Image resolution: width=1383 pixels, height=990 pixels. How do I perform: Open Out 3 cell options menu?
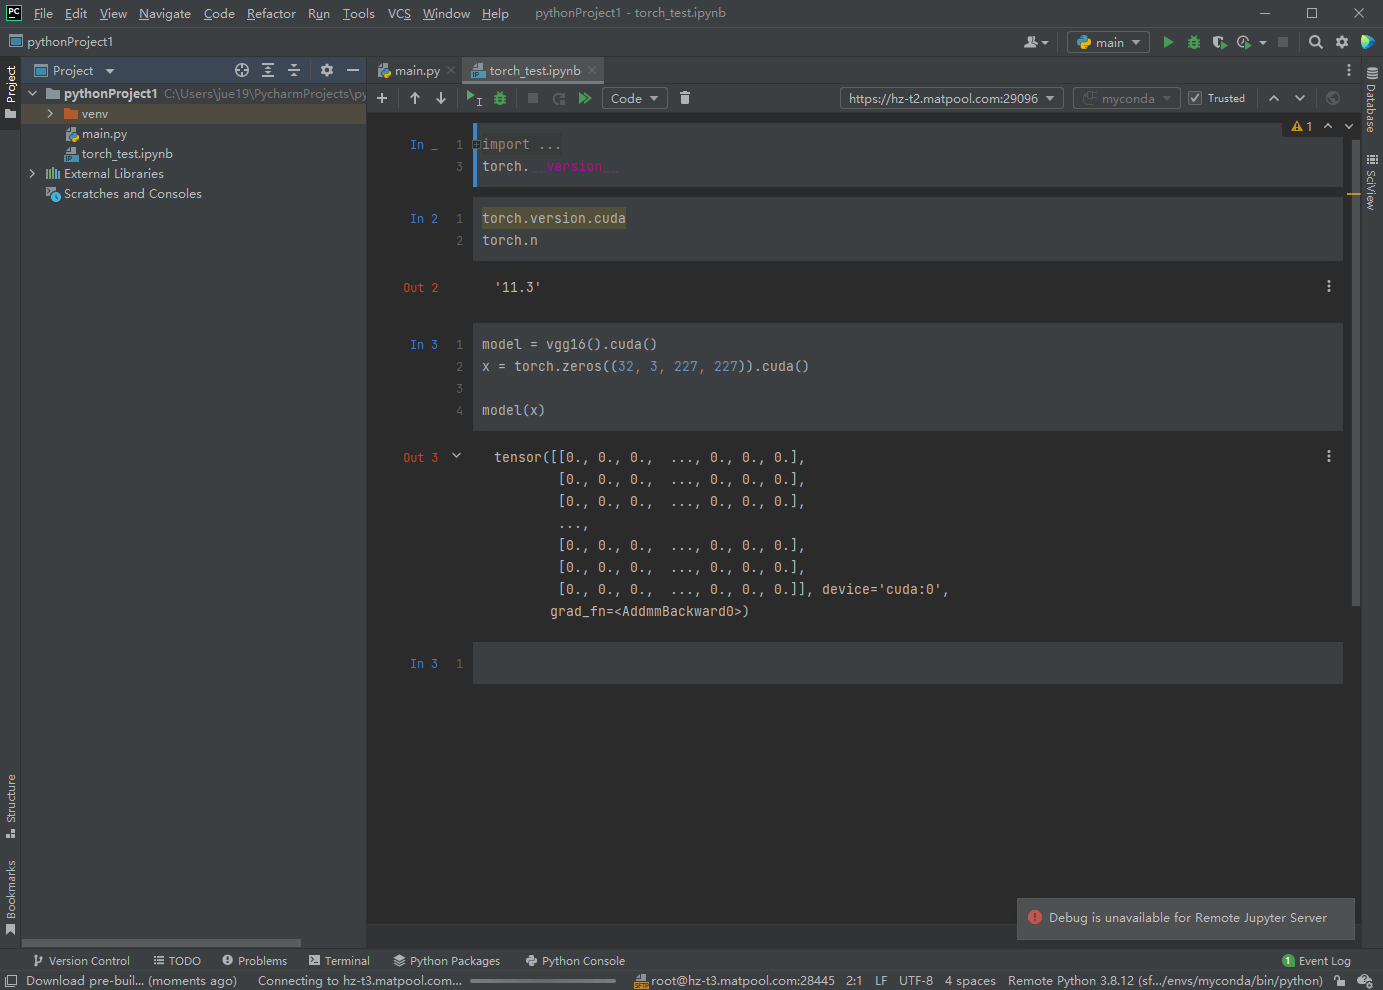(x=1329, y=456)
